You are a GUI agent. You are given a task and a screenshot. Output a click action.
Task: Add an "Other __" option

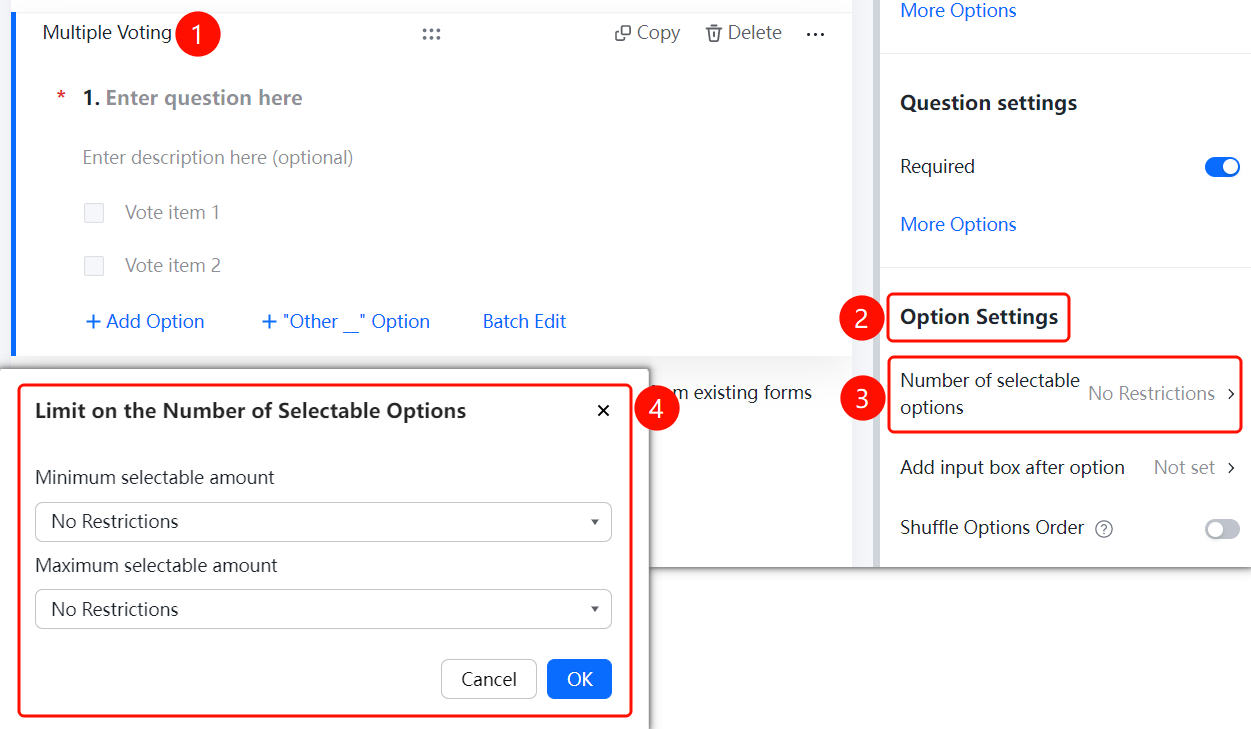[x=345, y=322]
